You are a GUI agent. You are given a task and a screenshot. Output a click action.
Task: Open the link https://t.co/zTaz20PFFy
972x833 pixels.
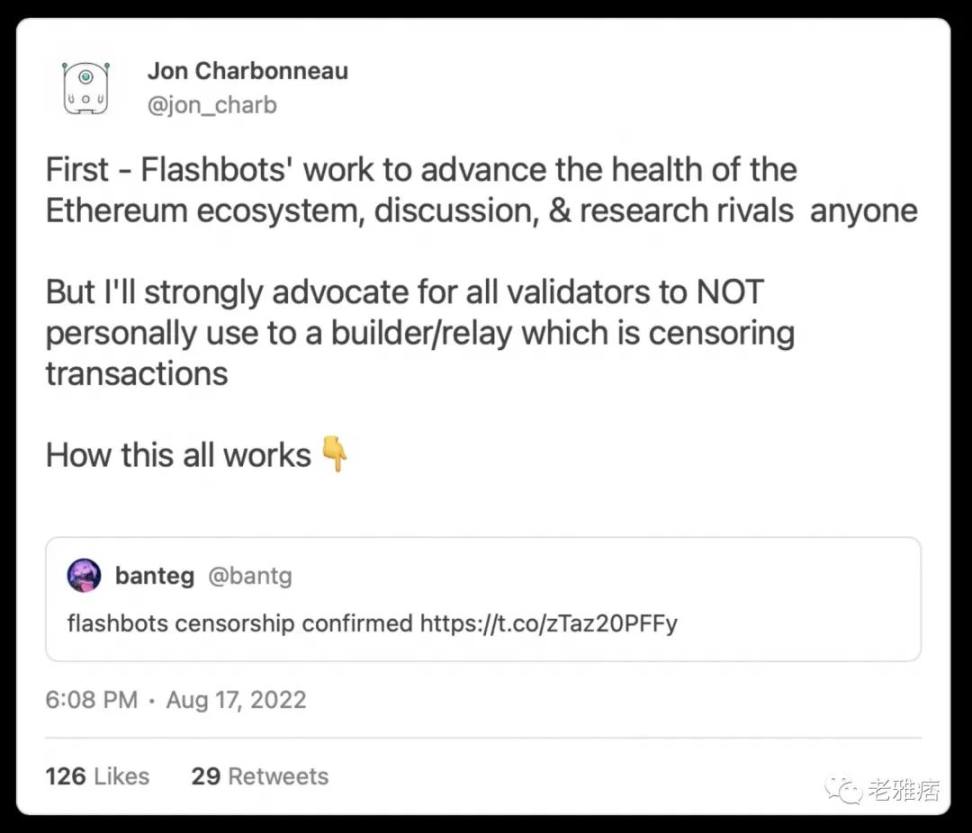(x=546, y=623)
